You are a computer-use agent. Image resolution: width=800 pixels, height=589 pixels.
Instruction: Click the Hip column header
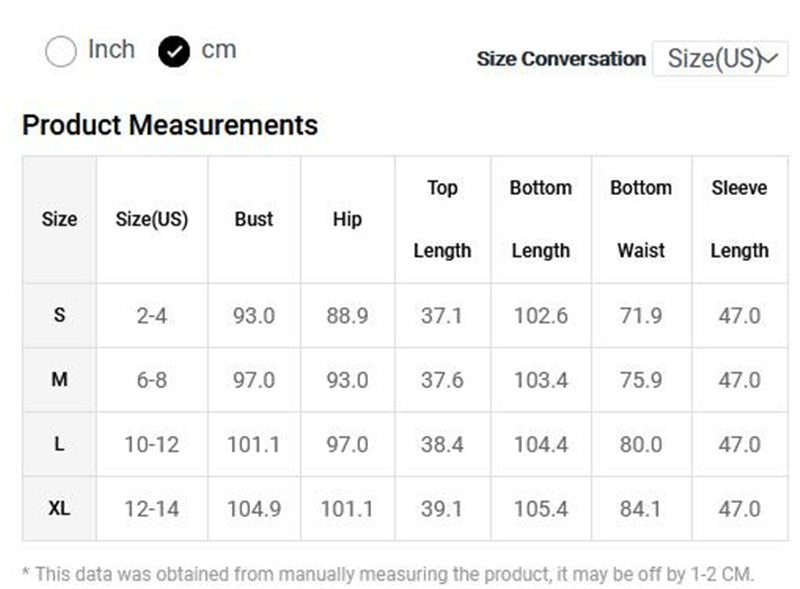(347, 219)
